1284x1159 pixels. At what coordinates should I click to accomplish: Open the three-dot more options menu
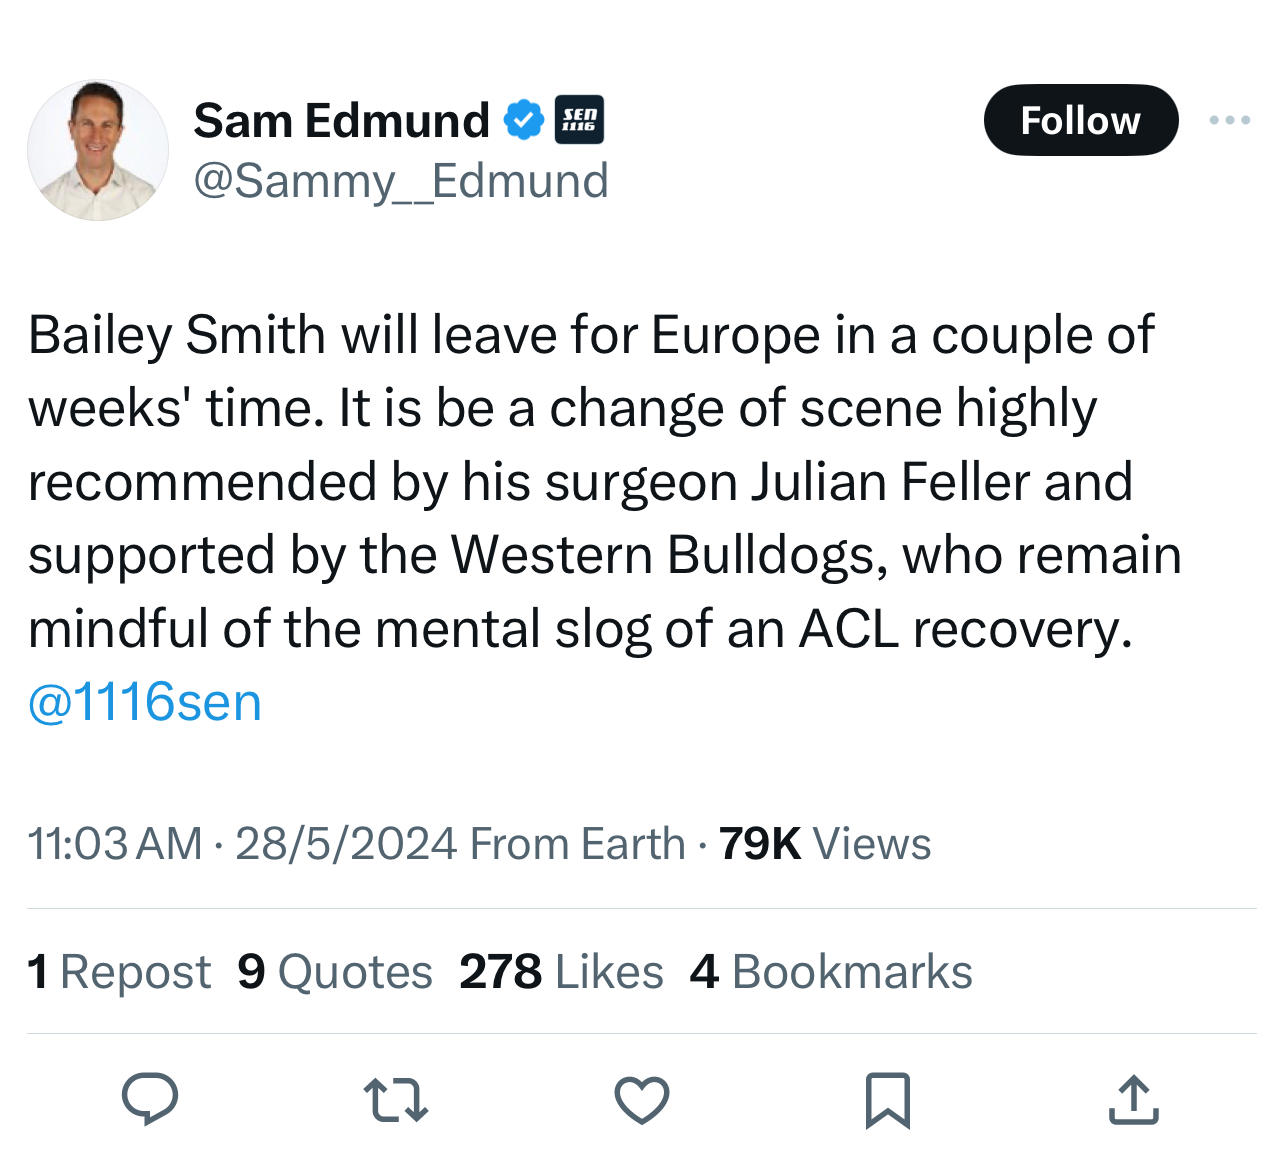point(1229,120)
